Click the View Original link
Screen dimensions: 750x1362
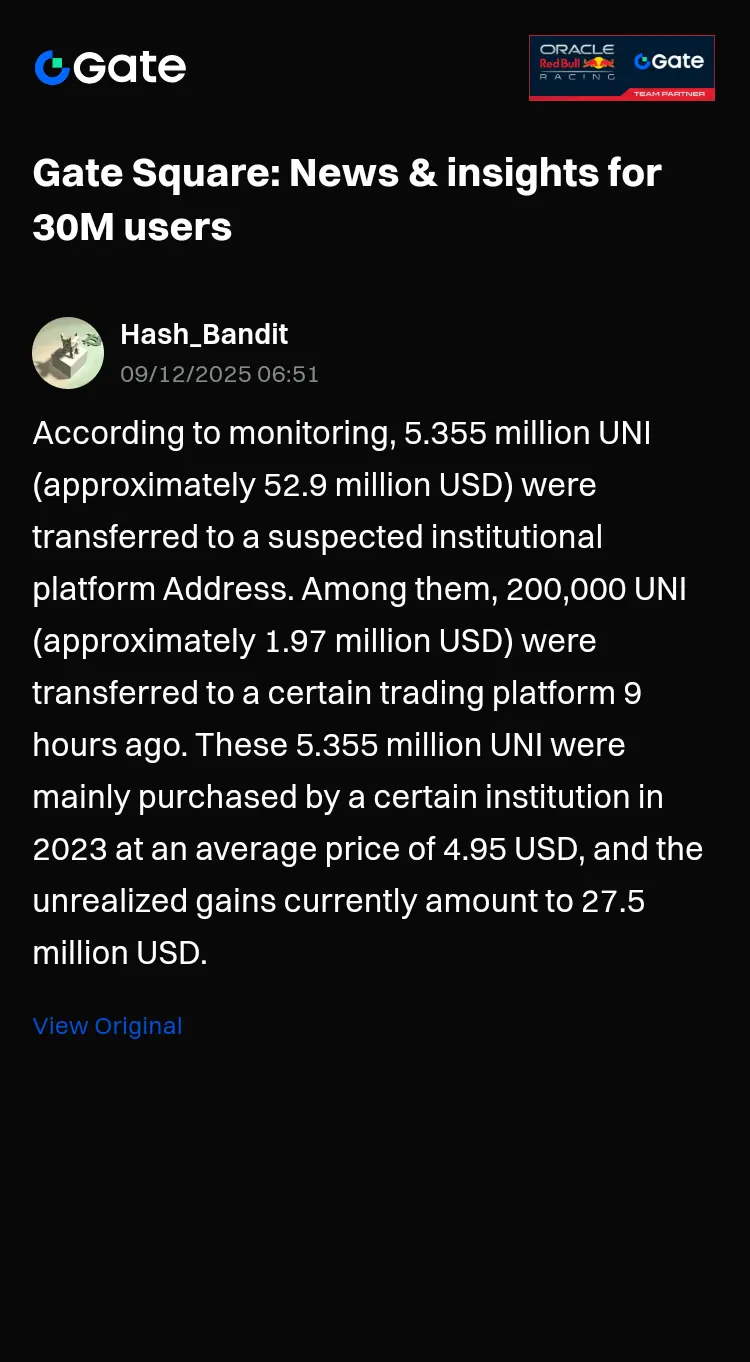click(107, 1026)
